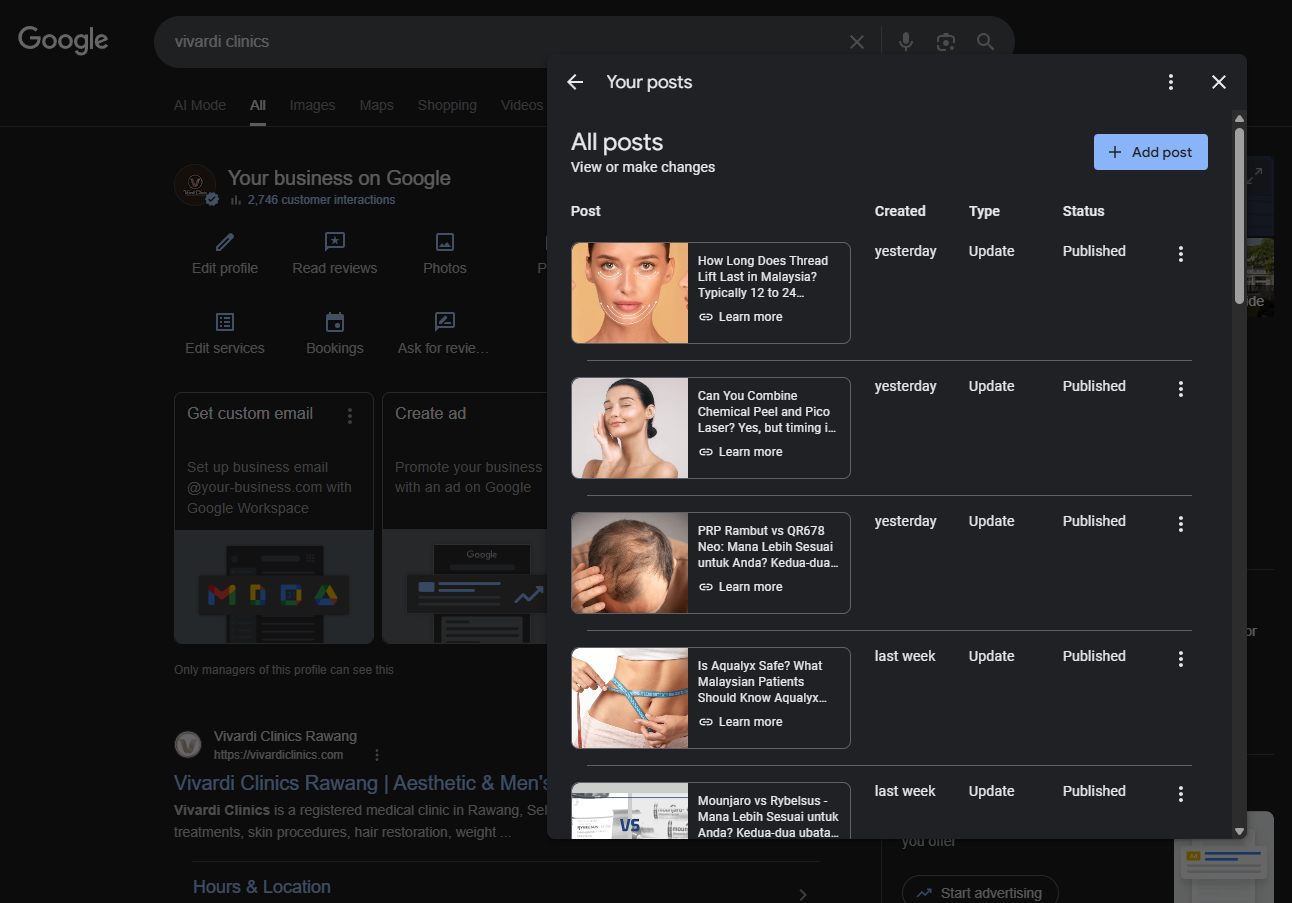Click the Ask for reviews icon
Screen dimensions: 1292x903
tap(443, 322)
